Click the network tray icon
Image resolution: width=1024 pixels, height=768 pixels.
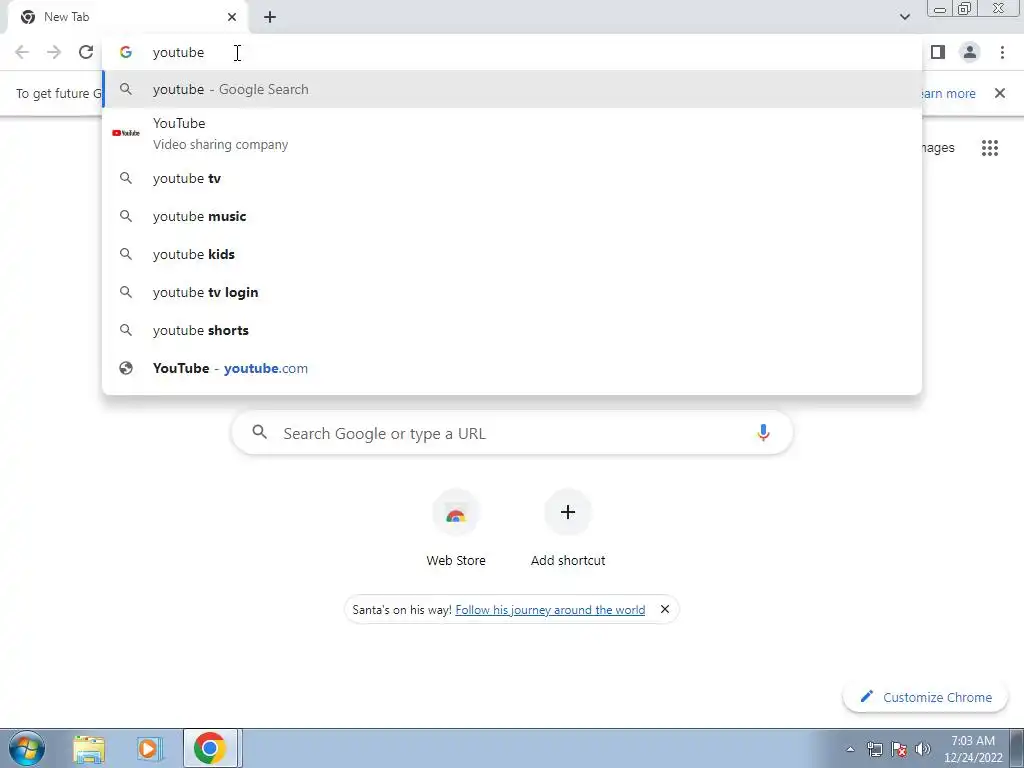pyautogui.click(x=874, y=749)
